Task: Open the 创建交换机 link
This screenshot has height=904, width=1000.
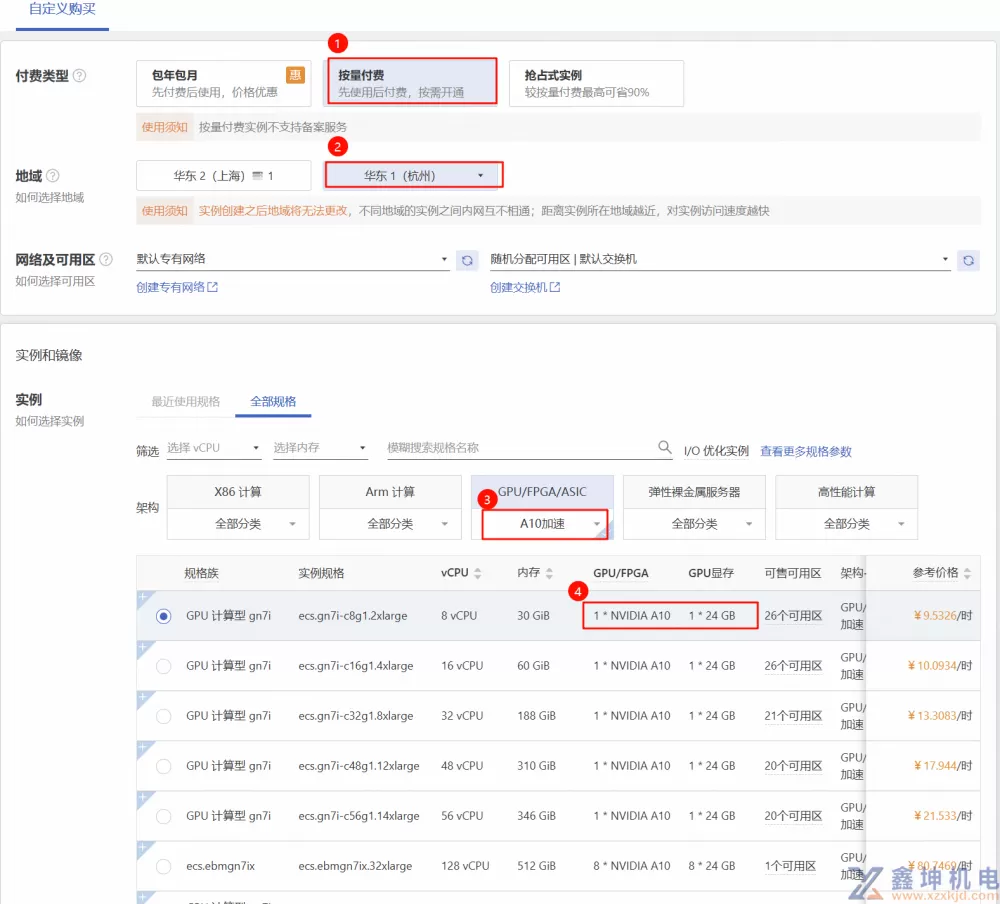Action: coord(518,287)
